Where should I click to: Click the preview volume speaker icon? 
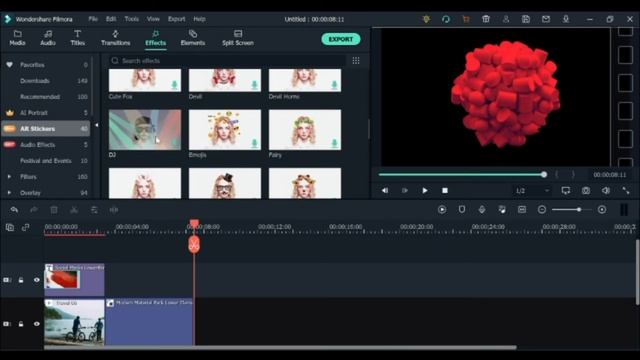click(x=606, y=191)
